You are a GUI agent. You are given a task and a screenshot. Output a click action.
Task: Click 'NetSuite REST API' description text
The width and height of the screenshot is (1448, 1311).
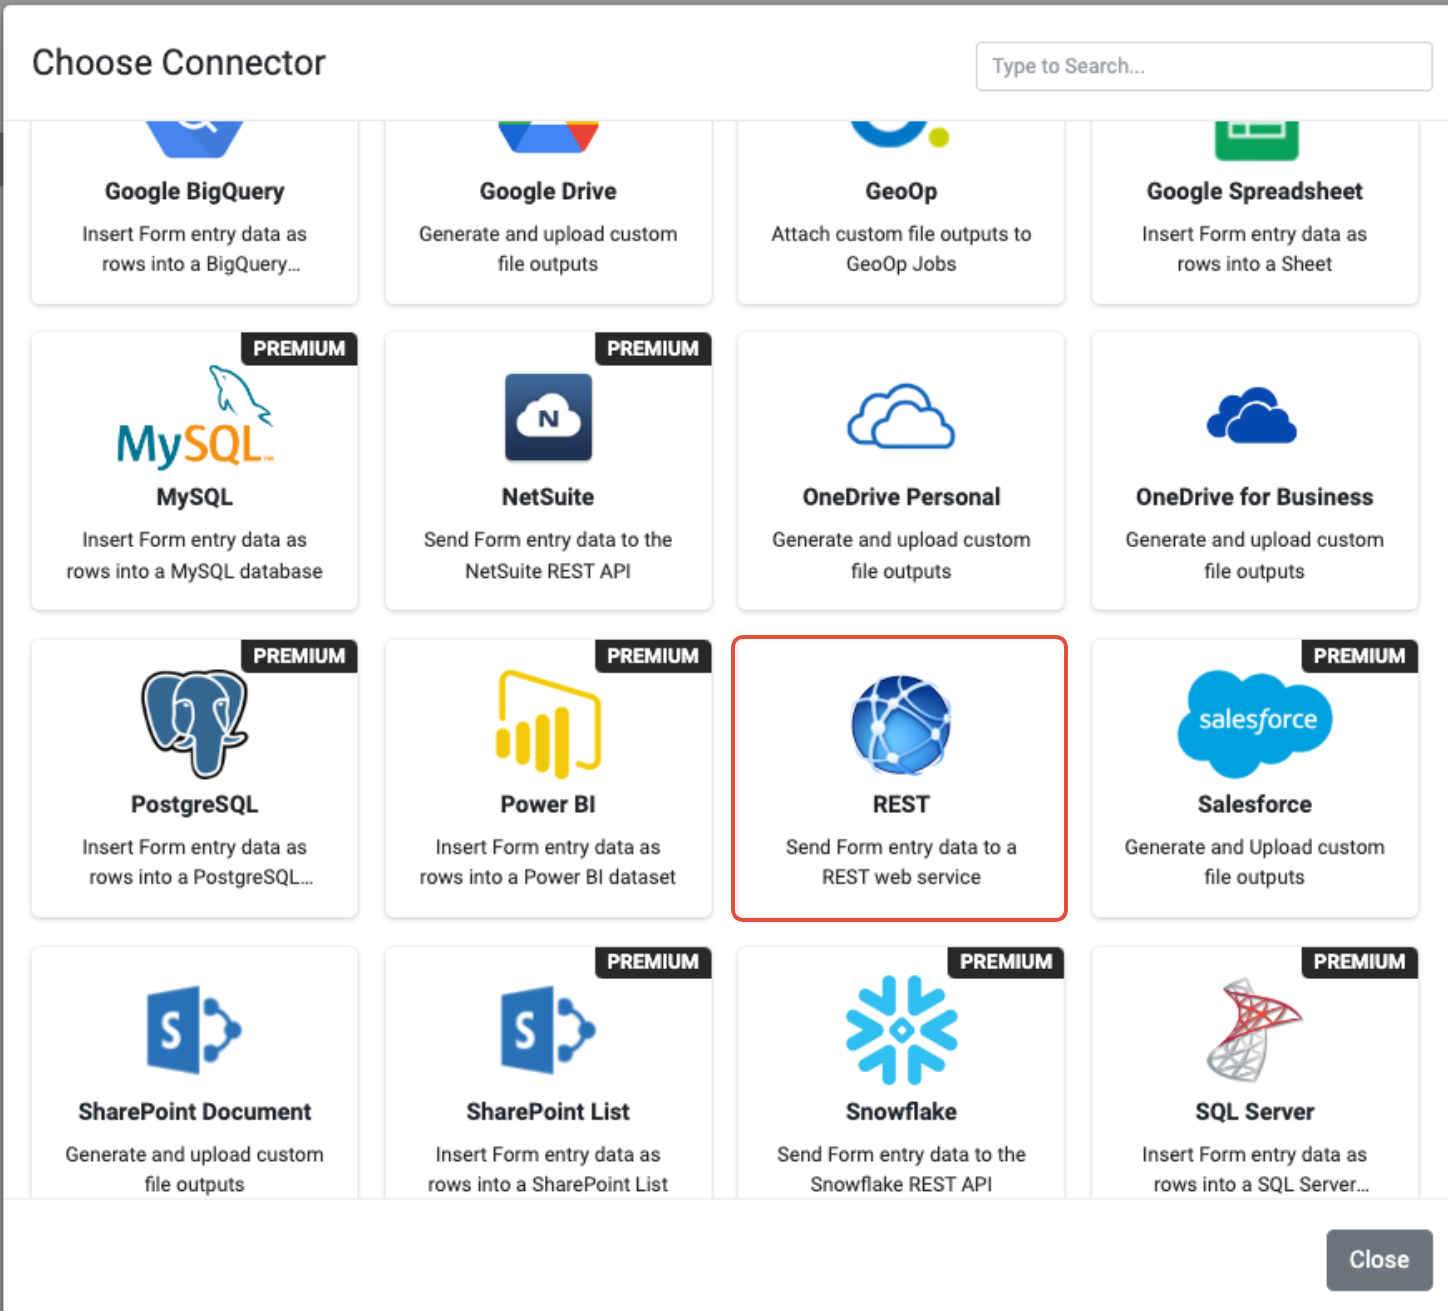click(x=548, y=571)
